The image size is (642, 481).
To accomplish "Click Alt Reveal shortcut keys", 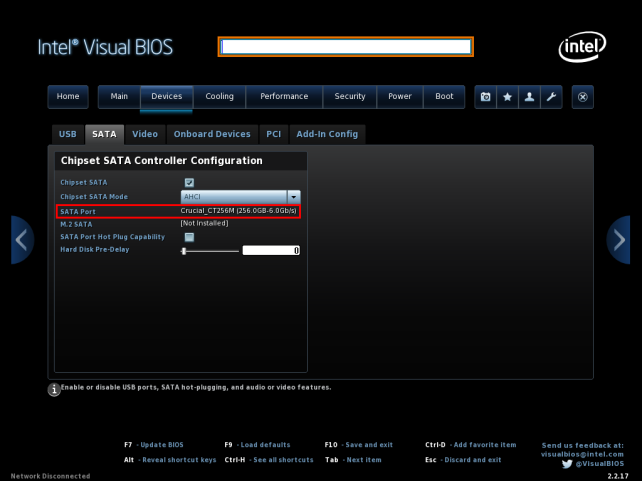I will click(170, 460).
